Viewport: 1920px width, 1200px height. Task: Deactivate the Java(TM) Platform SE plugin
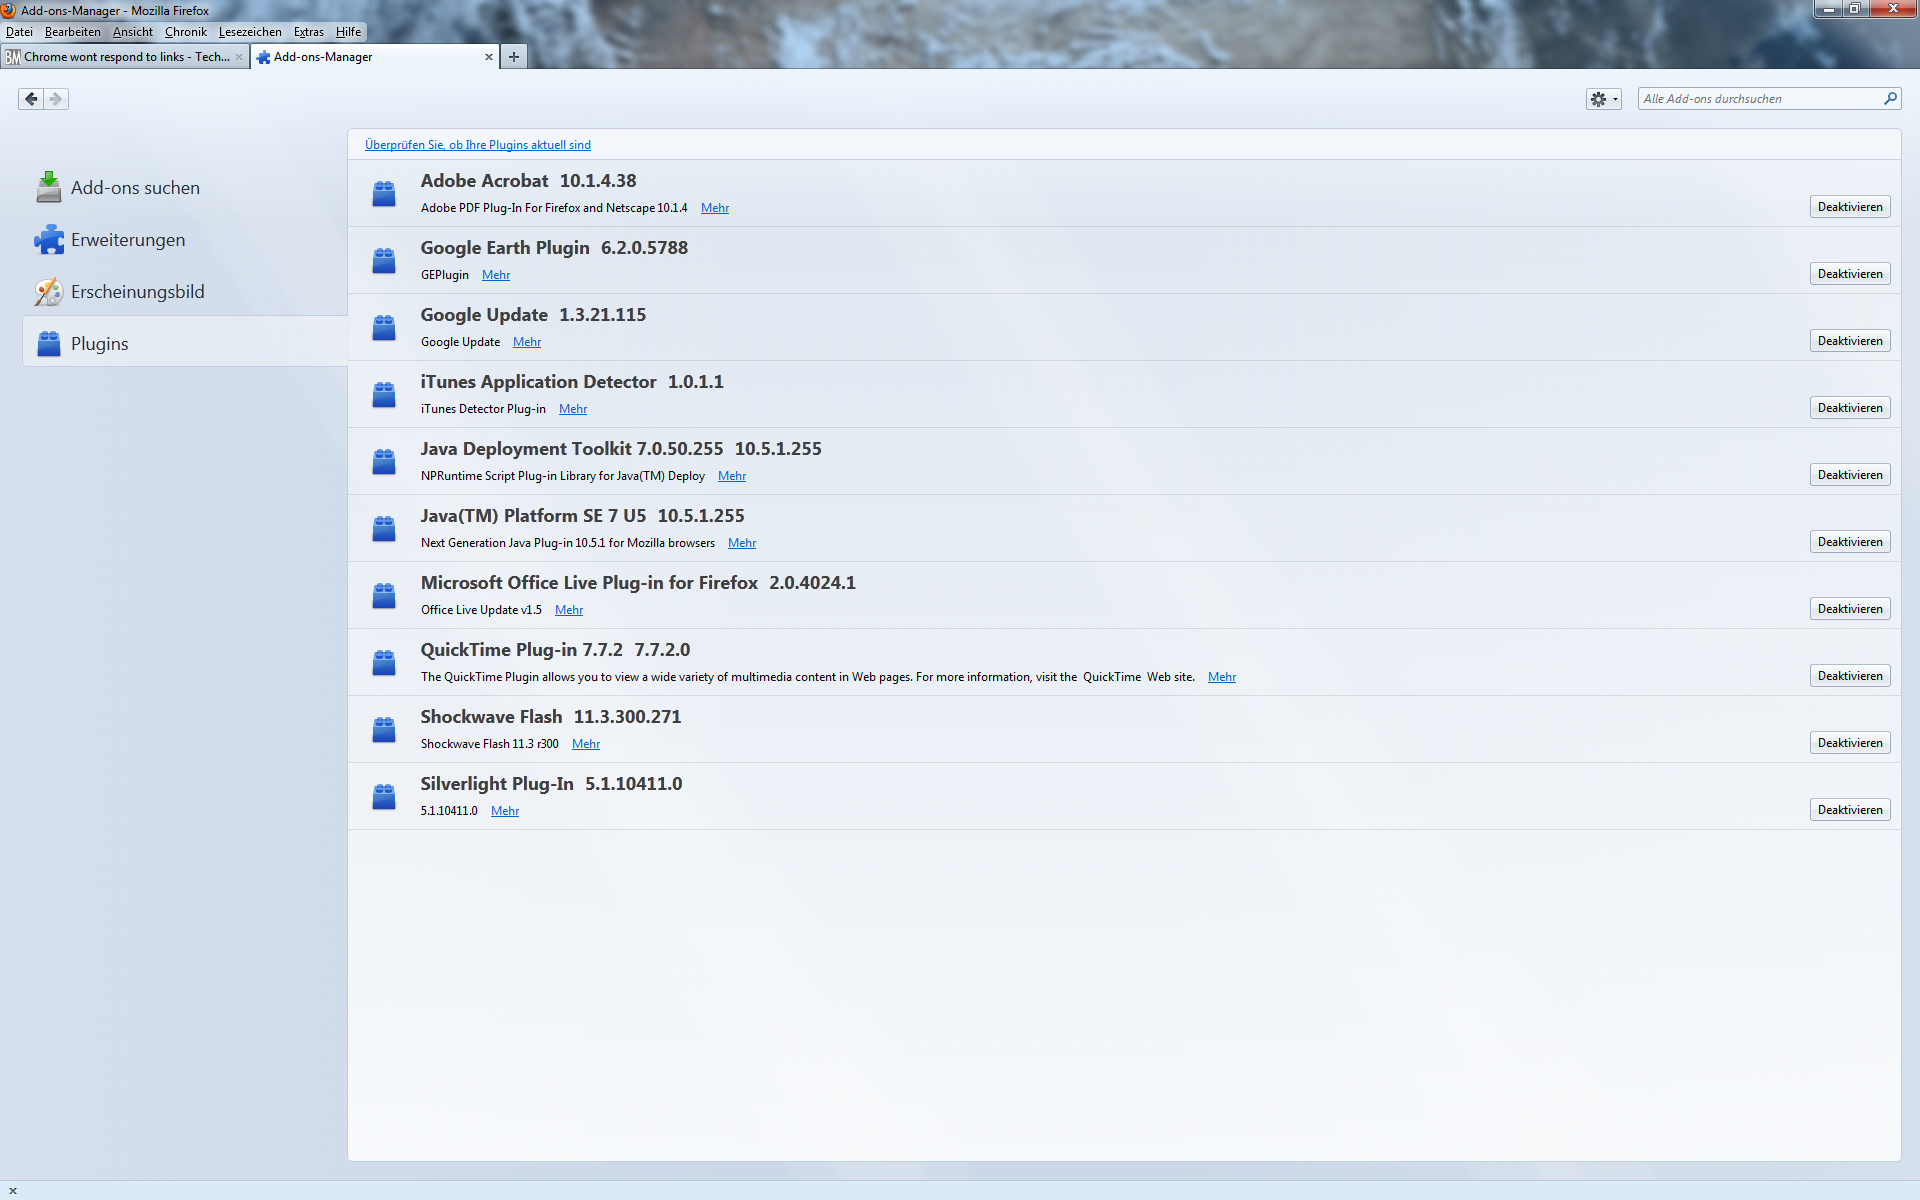[1850, 542]
